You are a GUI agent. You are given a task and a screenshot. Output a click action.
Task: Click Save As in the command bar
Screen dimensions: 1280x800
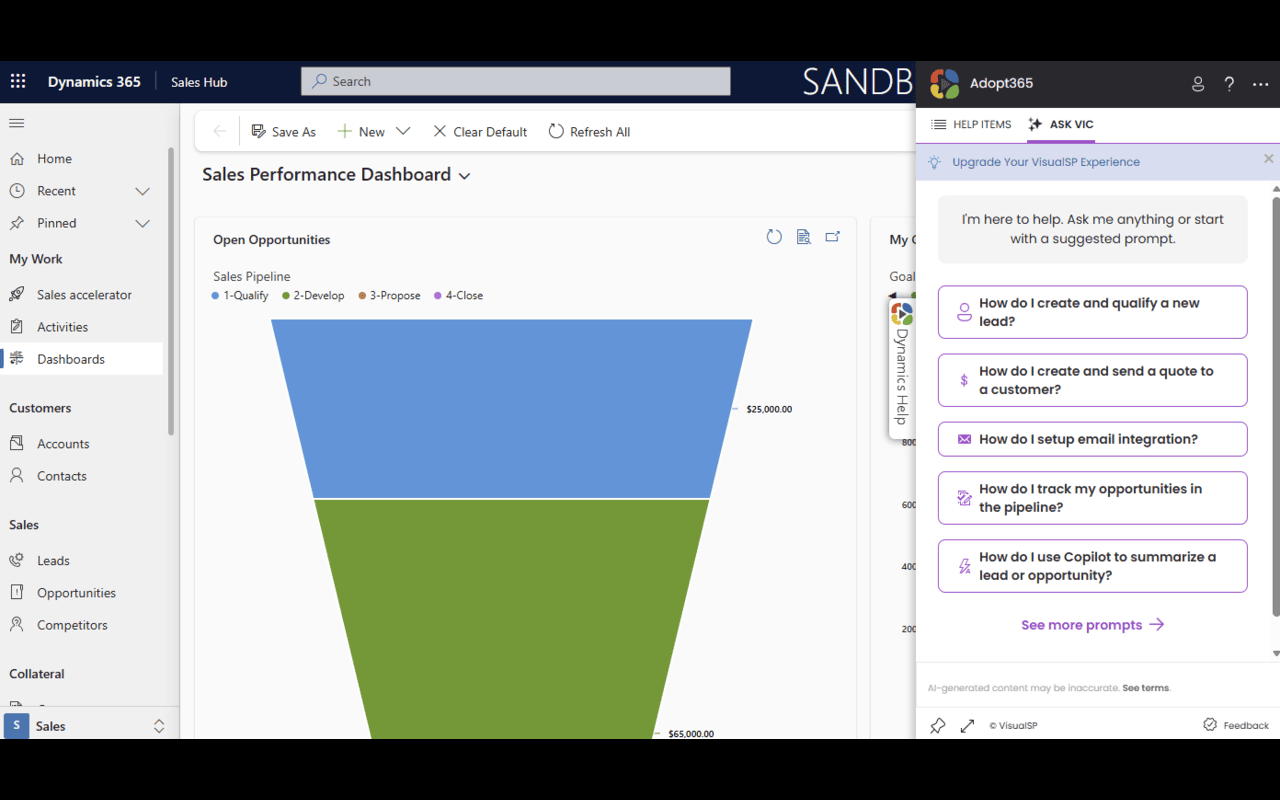[283, 131]
